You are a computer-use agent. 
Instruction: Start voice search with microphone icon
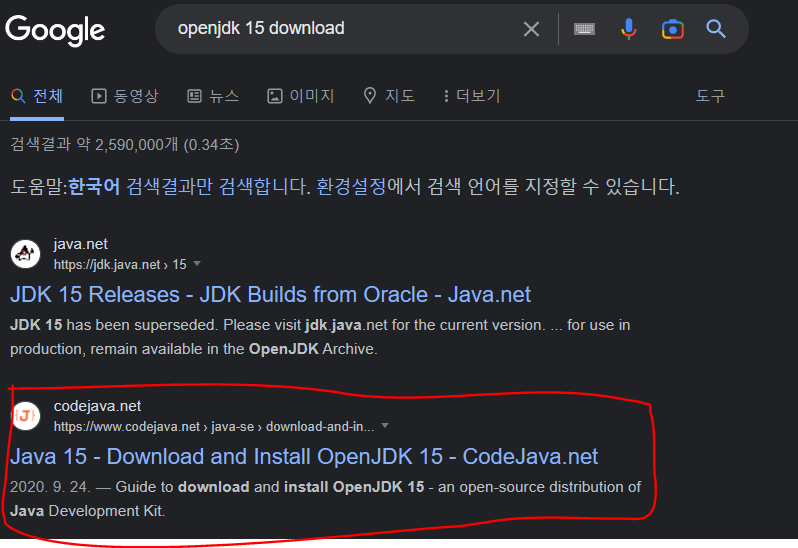(629, 29)
